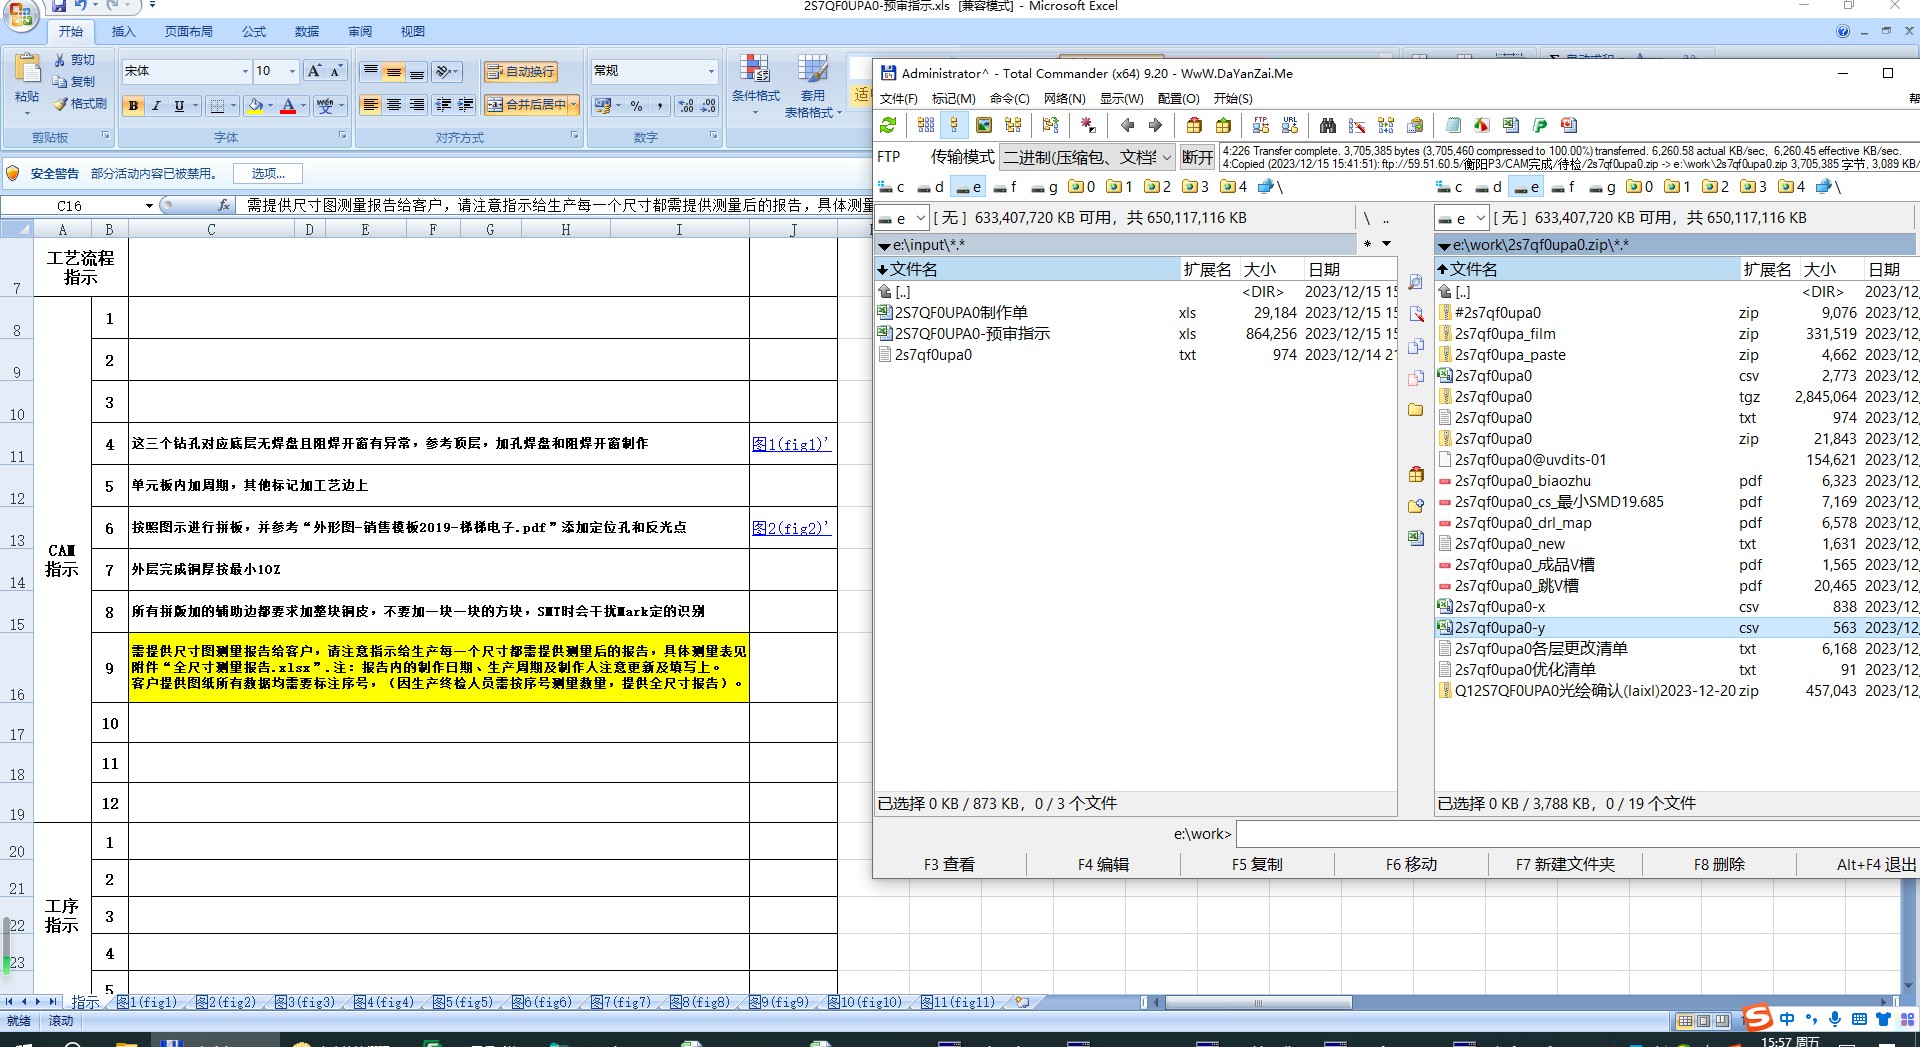Toggle horizontal center alignment in Excel
Screen dimensions: 1920x1047
point(394,105)
